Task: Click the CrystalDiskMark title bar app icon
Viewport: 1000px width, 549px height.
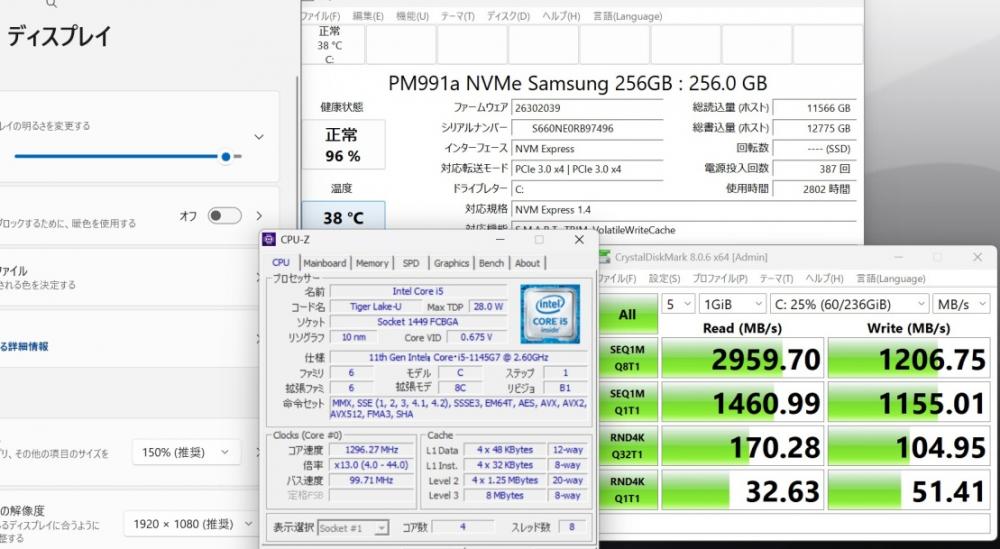Action: click(604, 257)
